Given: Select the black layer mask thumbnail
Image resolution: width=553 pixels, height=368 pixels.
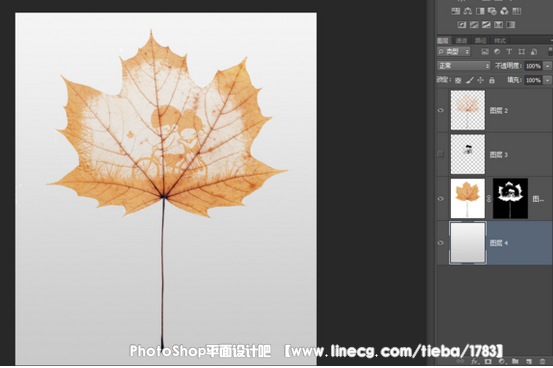Looking at the screenshot, I should point(510,198).
